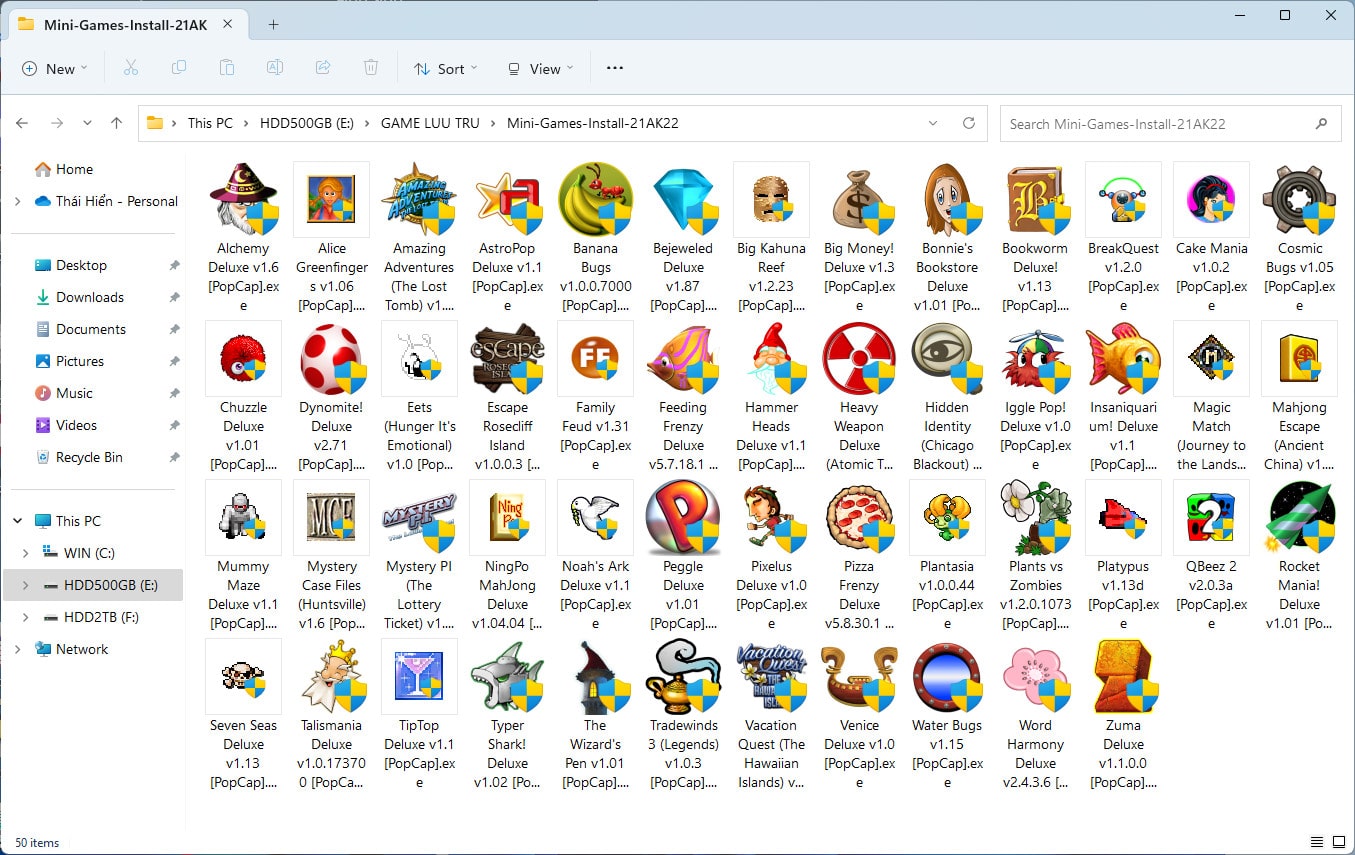
Task: Click the Share toolbar icon
Action: pos(323,68)
